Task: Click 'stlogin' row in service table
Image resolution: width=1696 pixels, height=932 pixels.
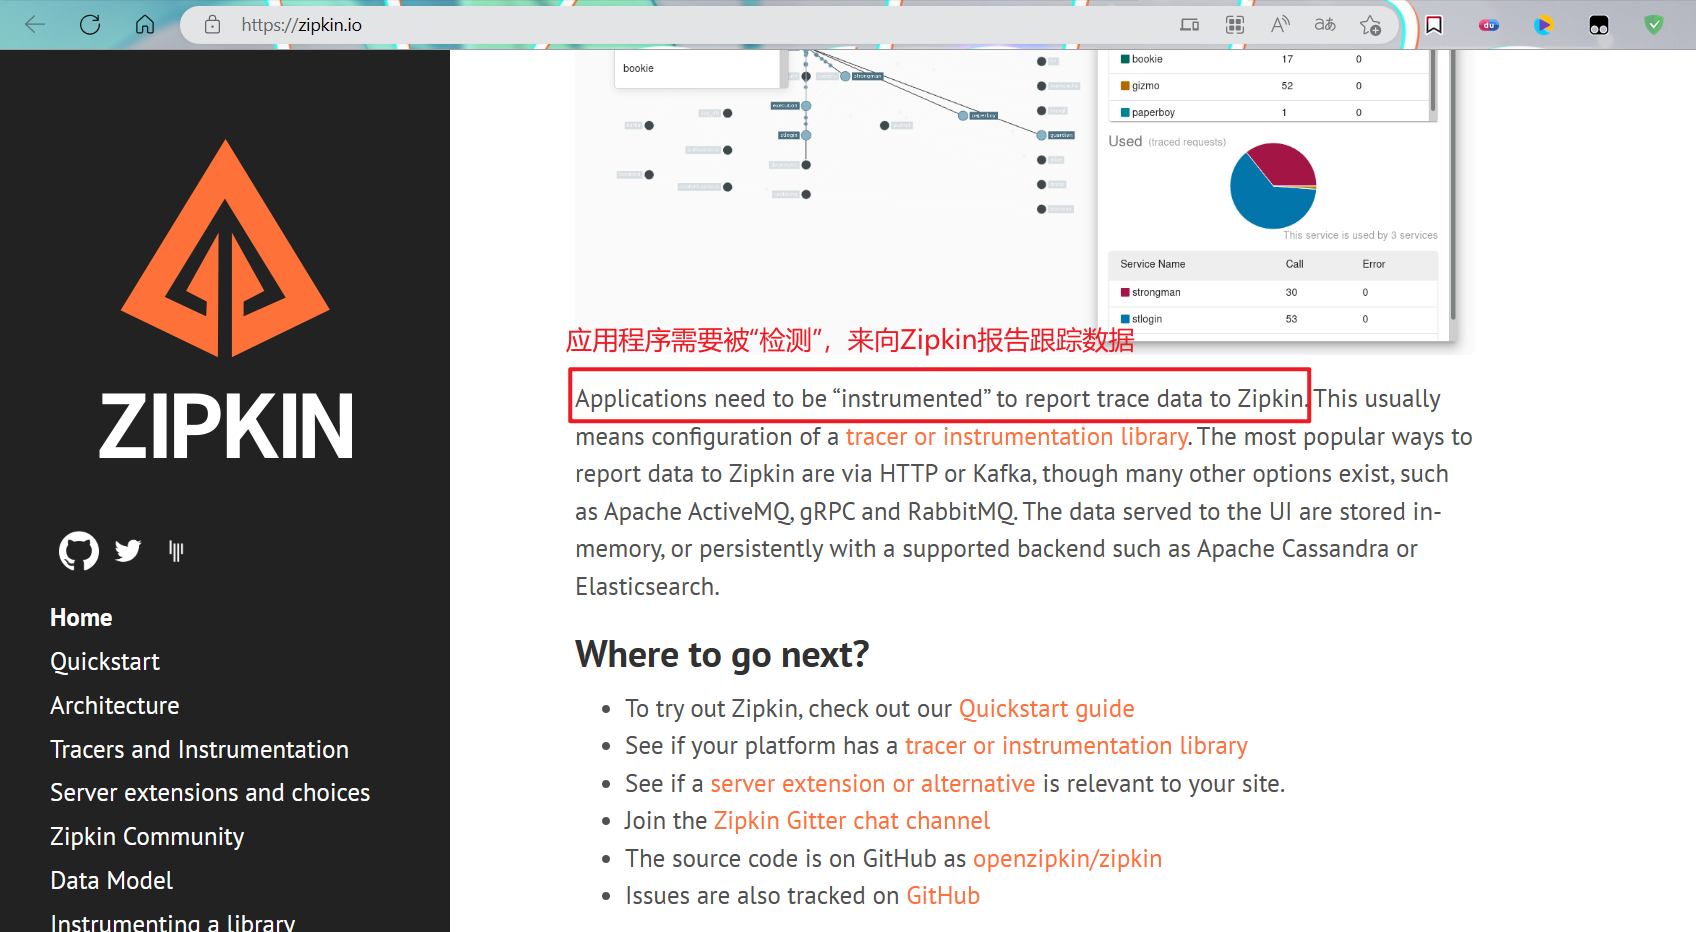Action: (1272, 319)
